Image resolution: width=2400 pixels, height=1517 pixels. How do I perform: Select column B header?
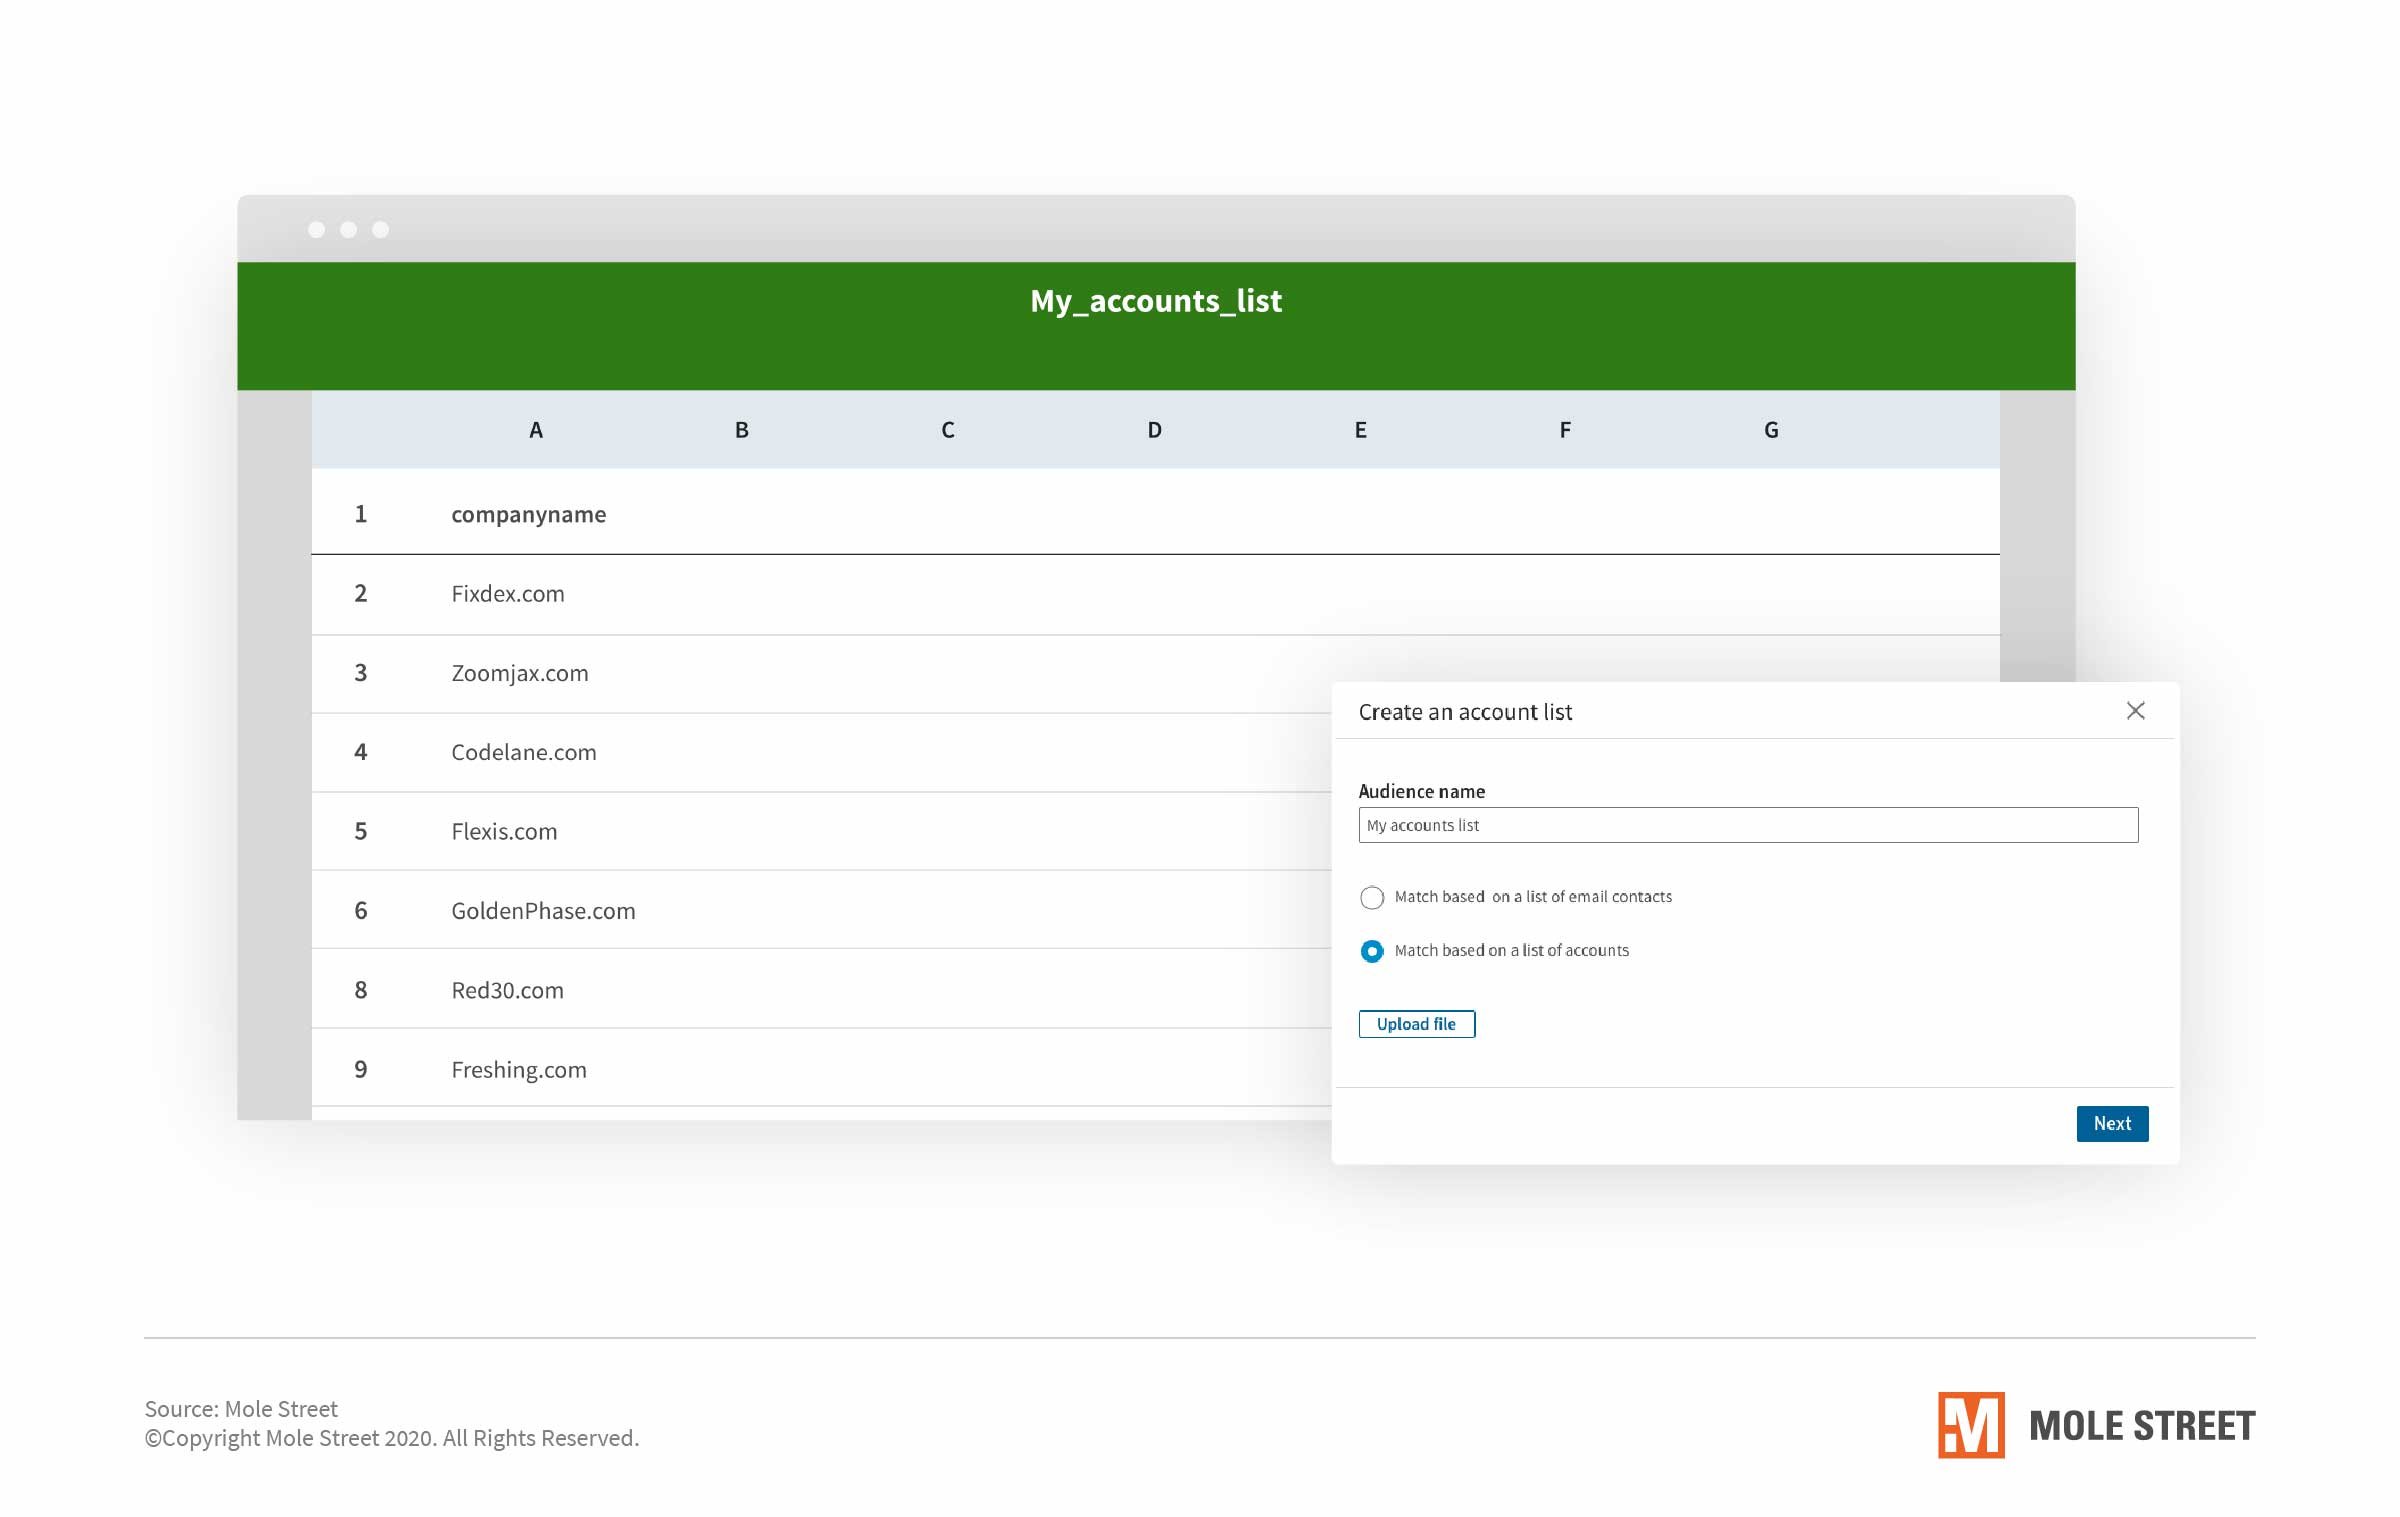[x=742, y=430]
